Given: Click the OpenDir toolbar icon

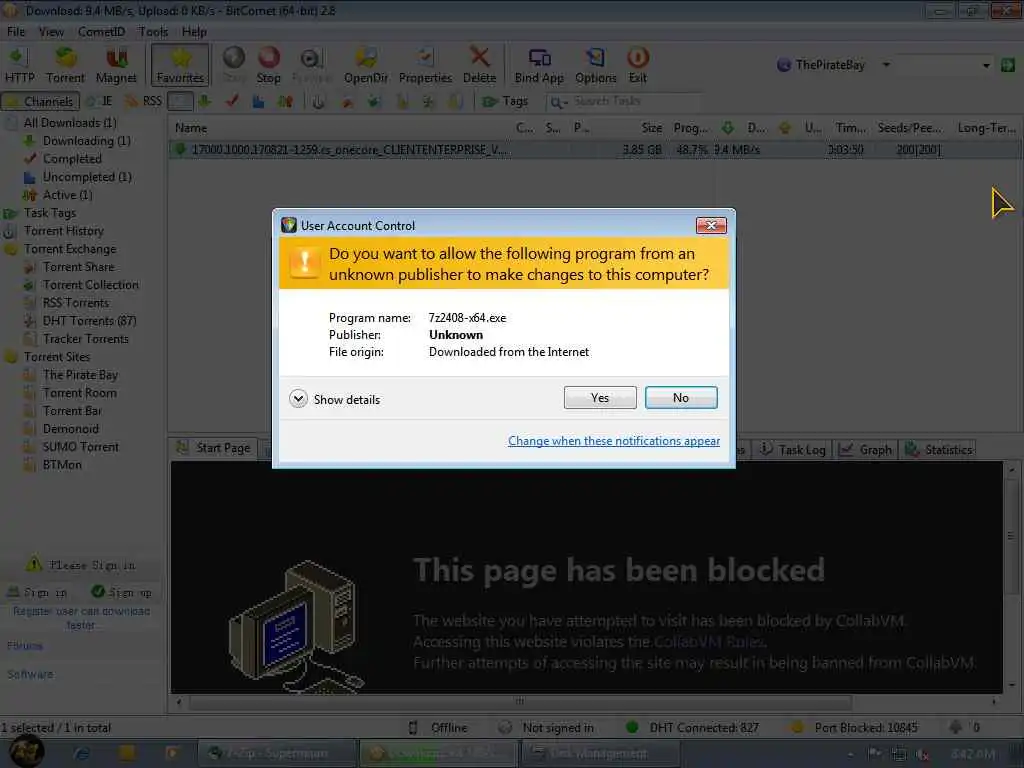Looking at the screenshot, I should pos(366,65).
